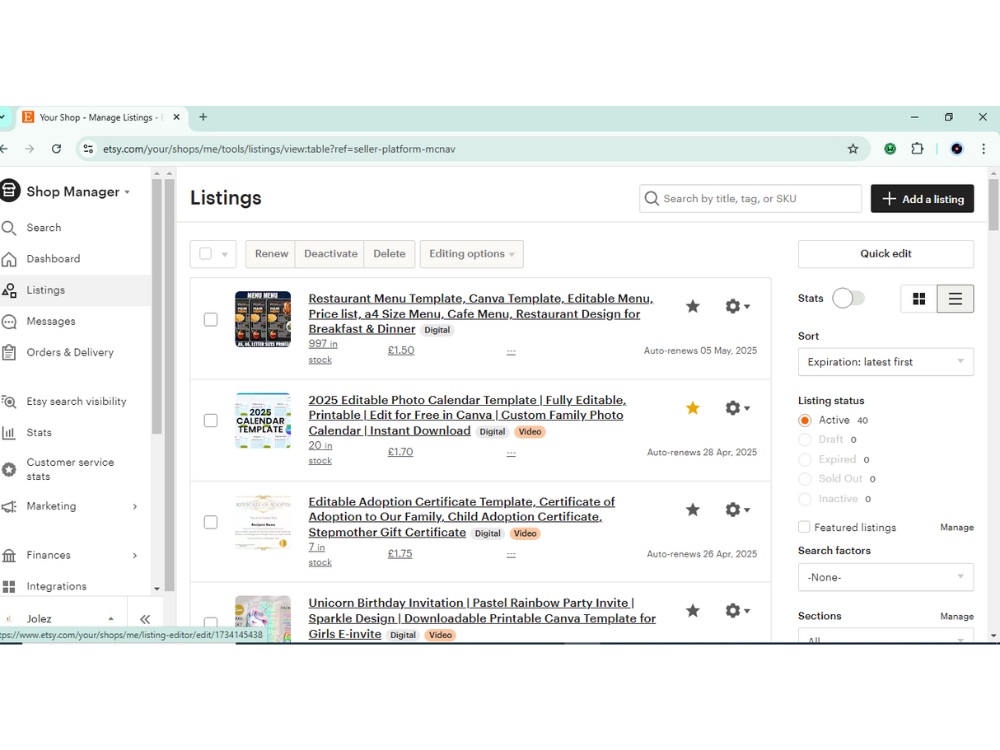The width and height of the screenshot is (1000, 750).
Task: Switch to list view of listings
Action: [x=955, y=298]
